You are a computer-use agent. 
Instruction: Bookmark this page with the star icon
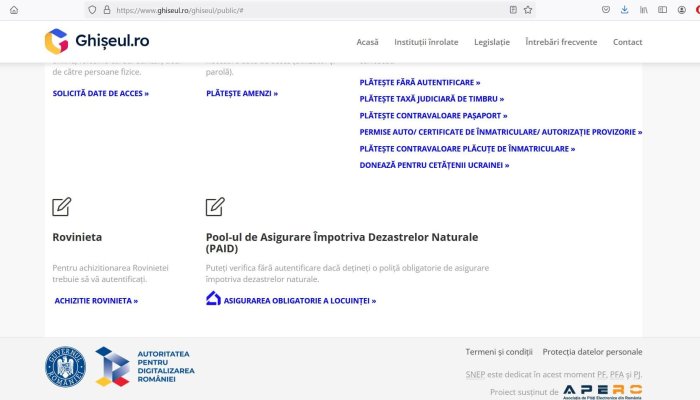pyautogui.click(x=528, y=10)
